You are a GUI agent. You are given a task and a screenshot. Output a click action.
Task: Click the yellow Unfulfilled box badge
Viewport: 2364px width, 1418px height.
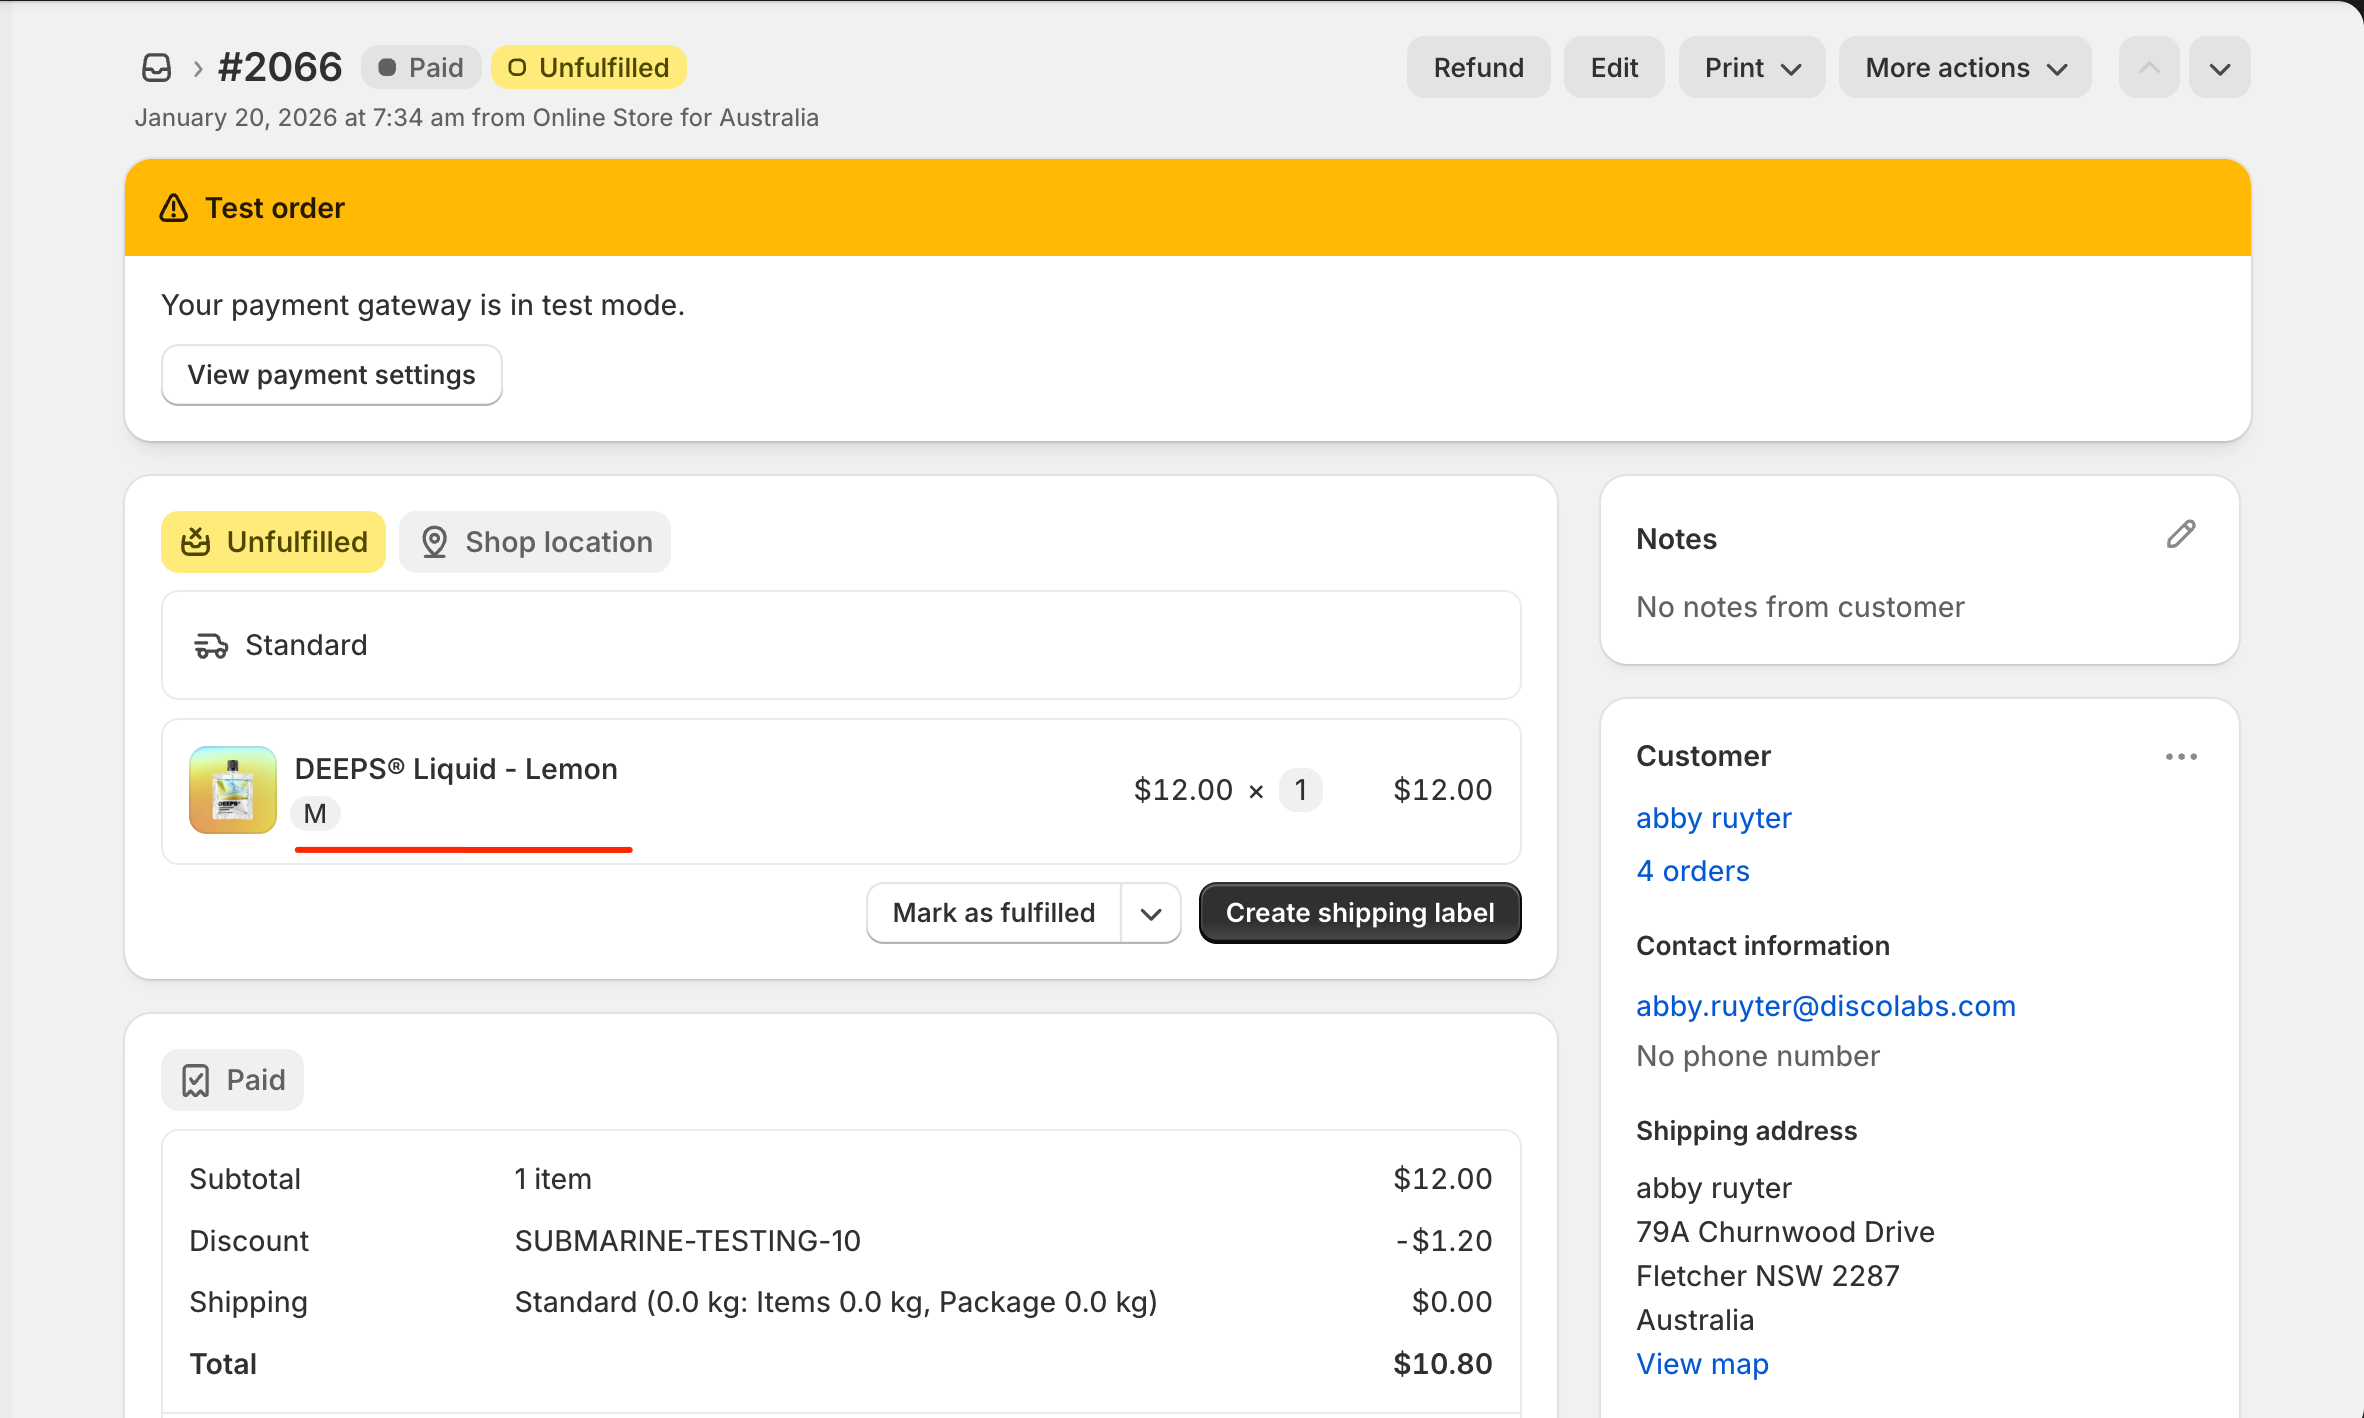273,542
